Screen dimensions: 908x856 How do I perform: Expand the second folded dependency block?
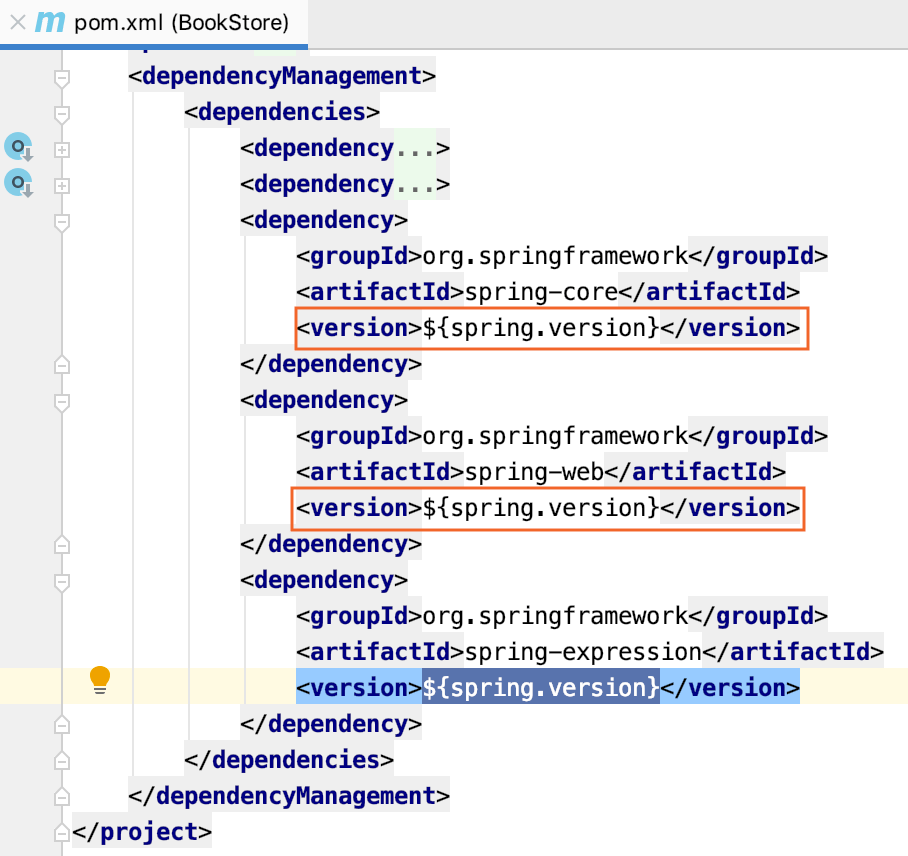[62, 186]
